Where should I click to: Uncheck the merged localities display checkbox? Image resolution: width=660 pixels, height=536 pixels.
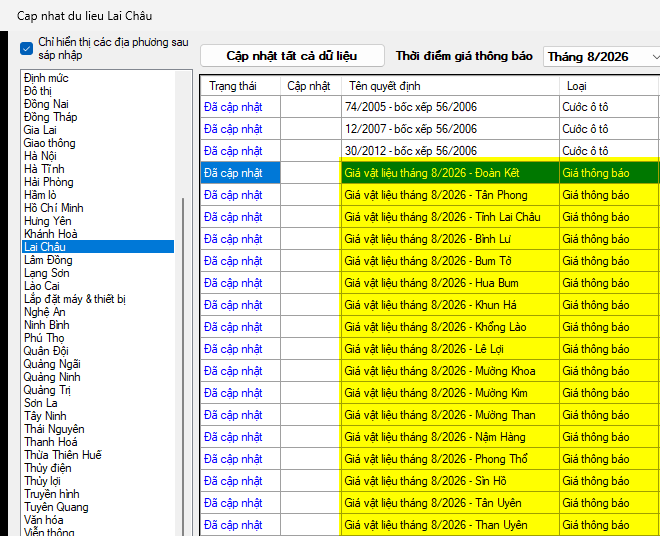[27, 48]
